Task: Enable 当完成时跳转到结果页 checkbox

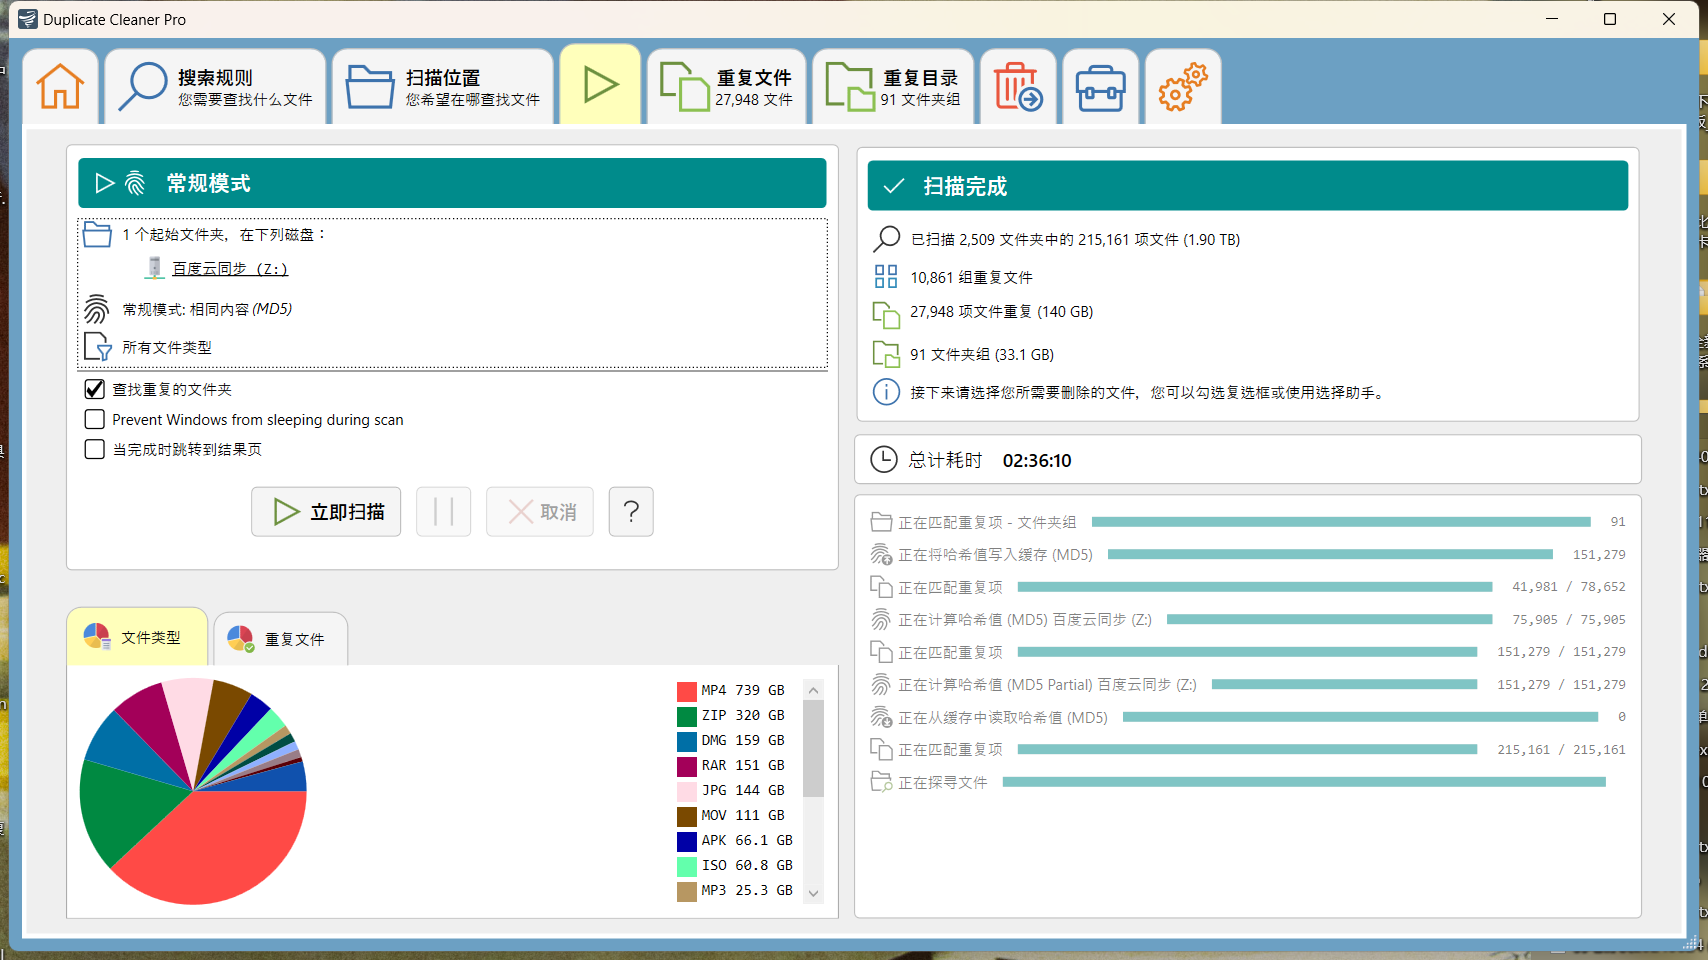Action: (x=95, y=449)
